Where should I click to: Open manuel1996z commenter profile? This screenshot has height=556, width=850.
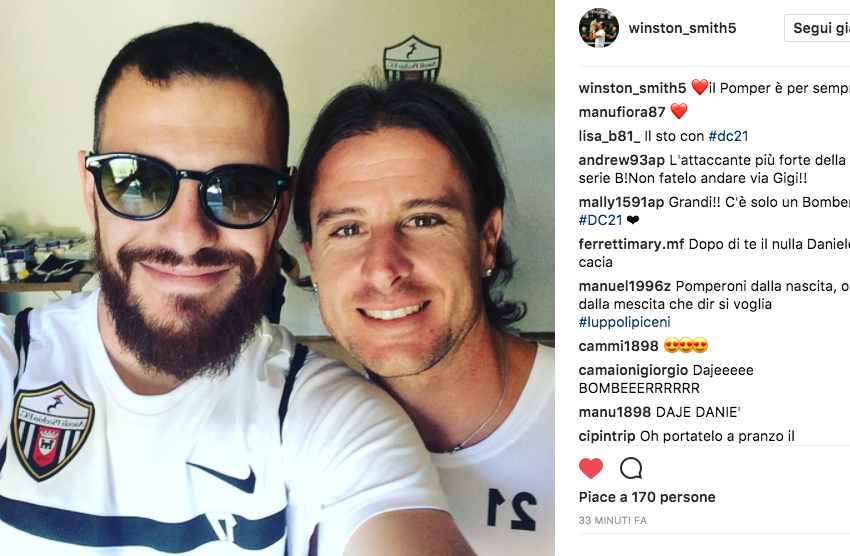pyautogui.click(x=624, y=286)
